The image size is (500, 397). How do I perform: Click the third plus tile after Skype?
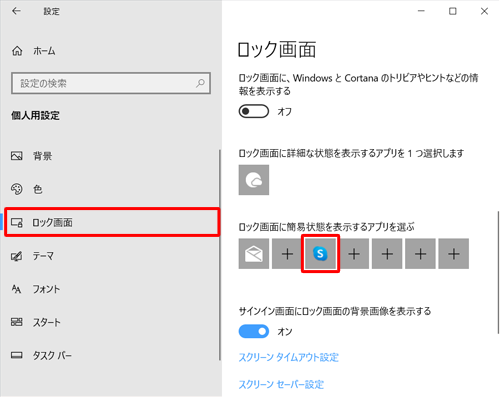coord(420,254)
